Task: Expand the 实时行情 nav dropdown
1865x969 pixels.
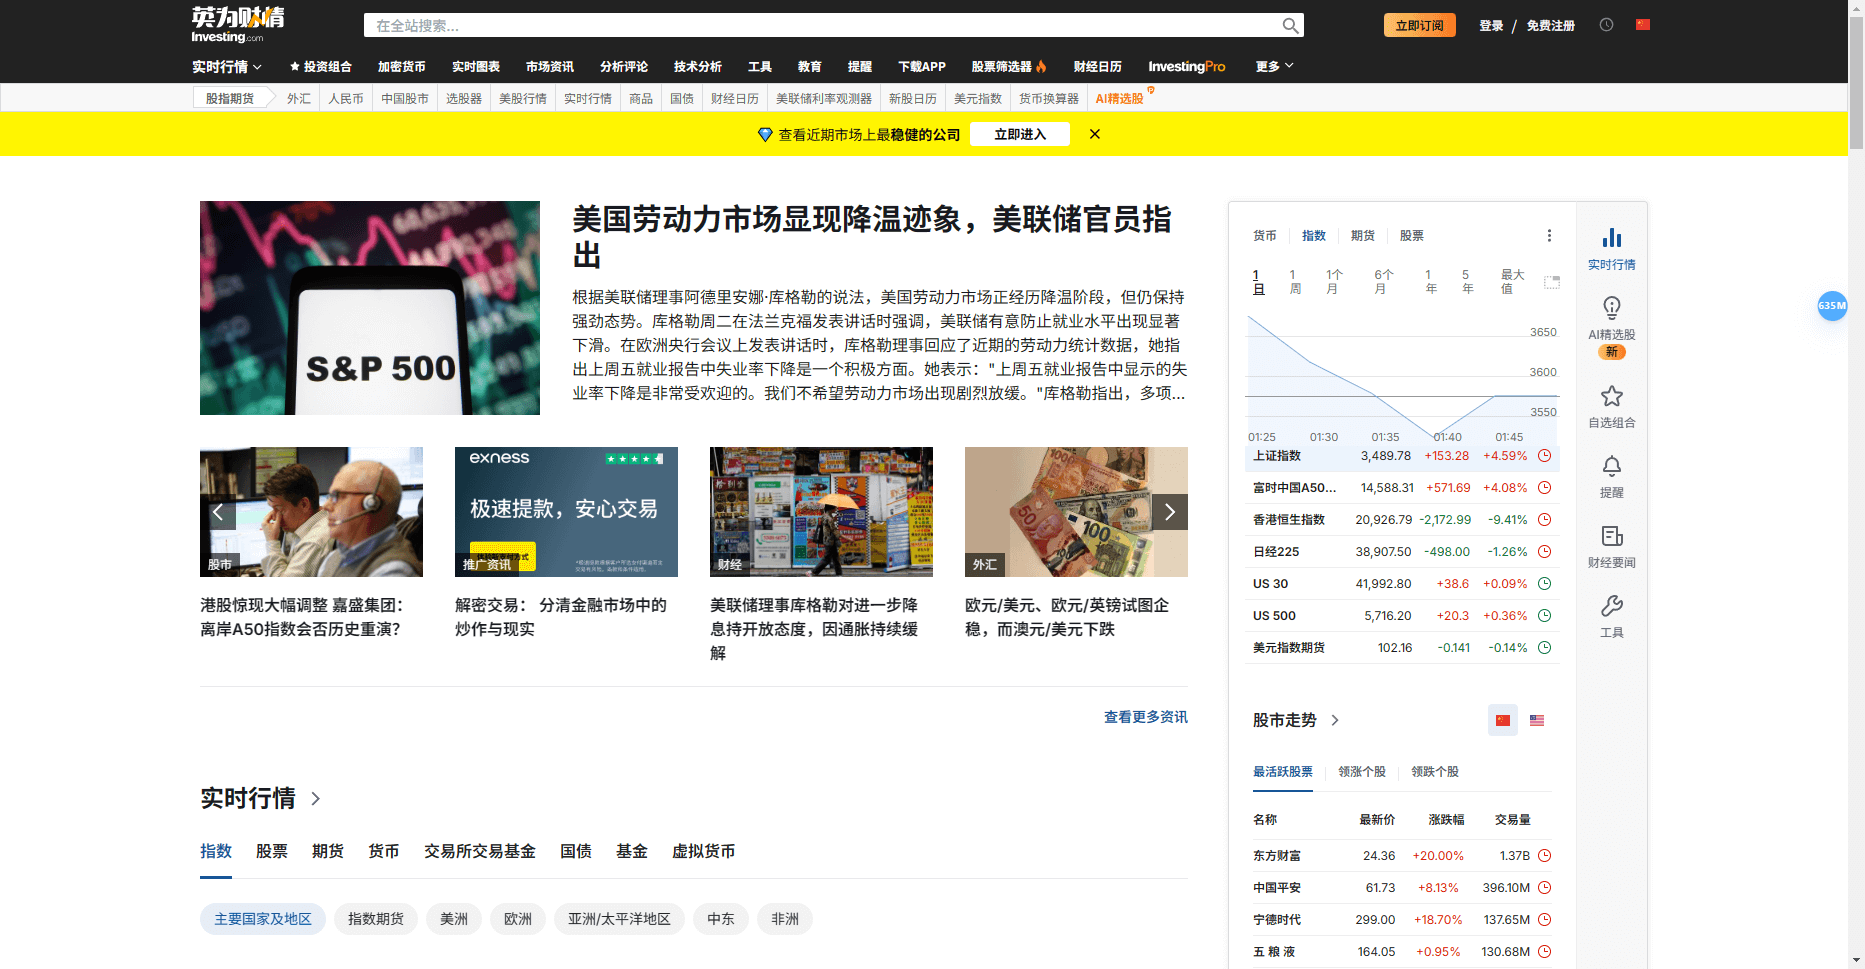Action: 227,67
